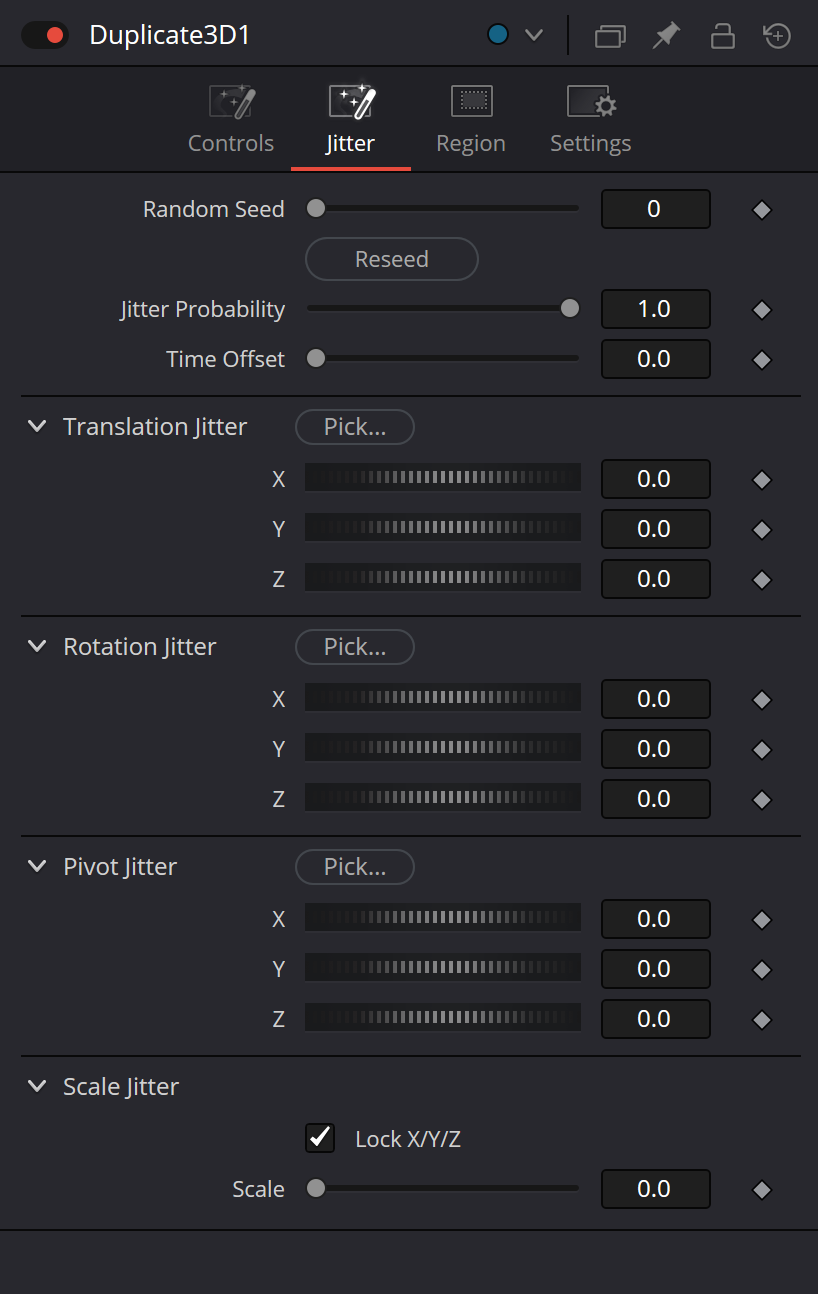This screenshot has height=1294, width=818.
Task: Collapse the Translation Jitter section
Action: 37,426
